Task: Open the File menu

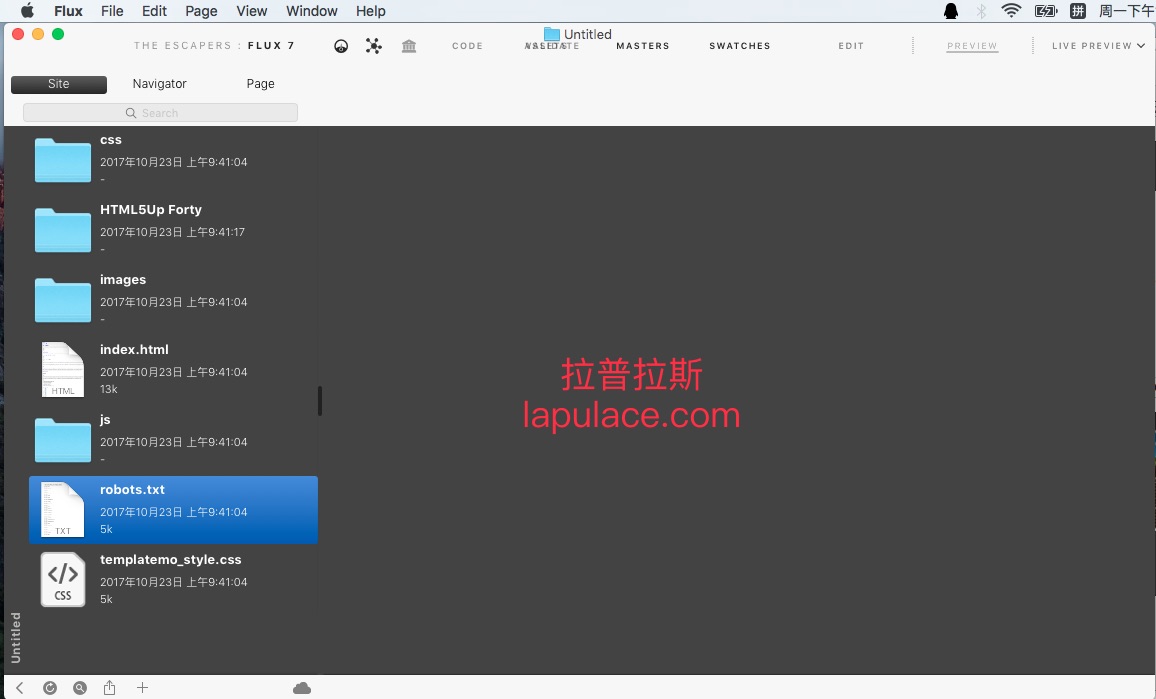Action: (112, 11)
